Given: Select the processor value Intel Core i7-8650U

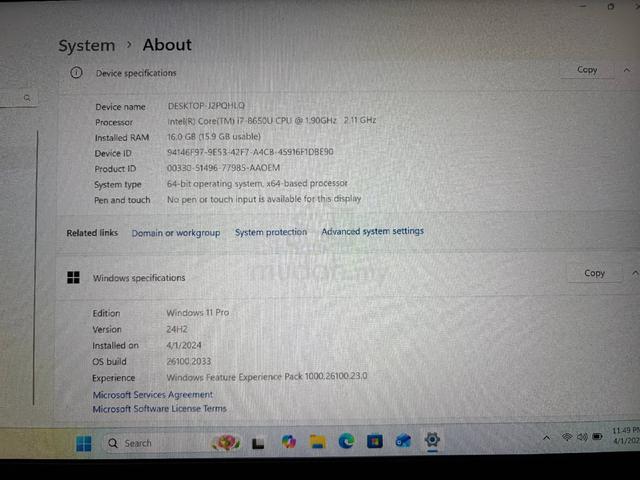Looking at the screenshot, I should coord(271,121).
